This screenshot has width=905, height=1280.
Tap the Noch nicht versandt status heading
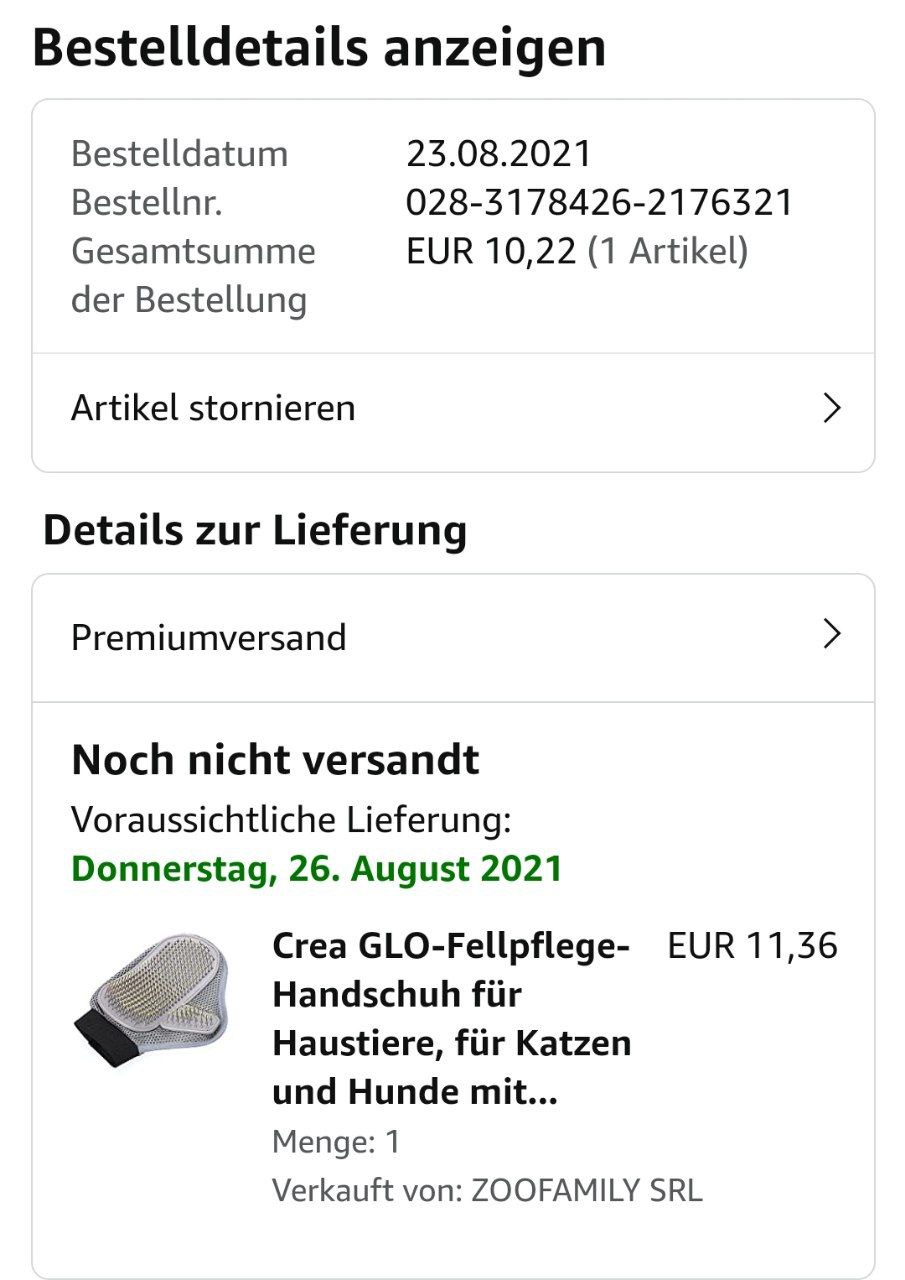(x=275, y=761)
